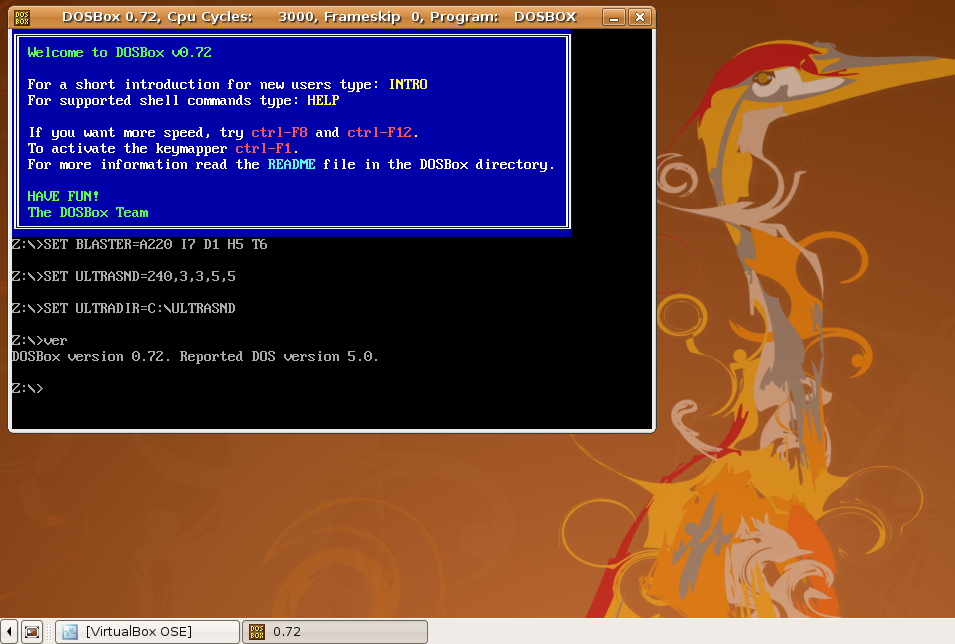This screenshot has width=955, height=644.
Task: Click the red ctrl-F1 keymapper text
Action: click(264, 148)
